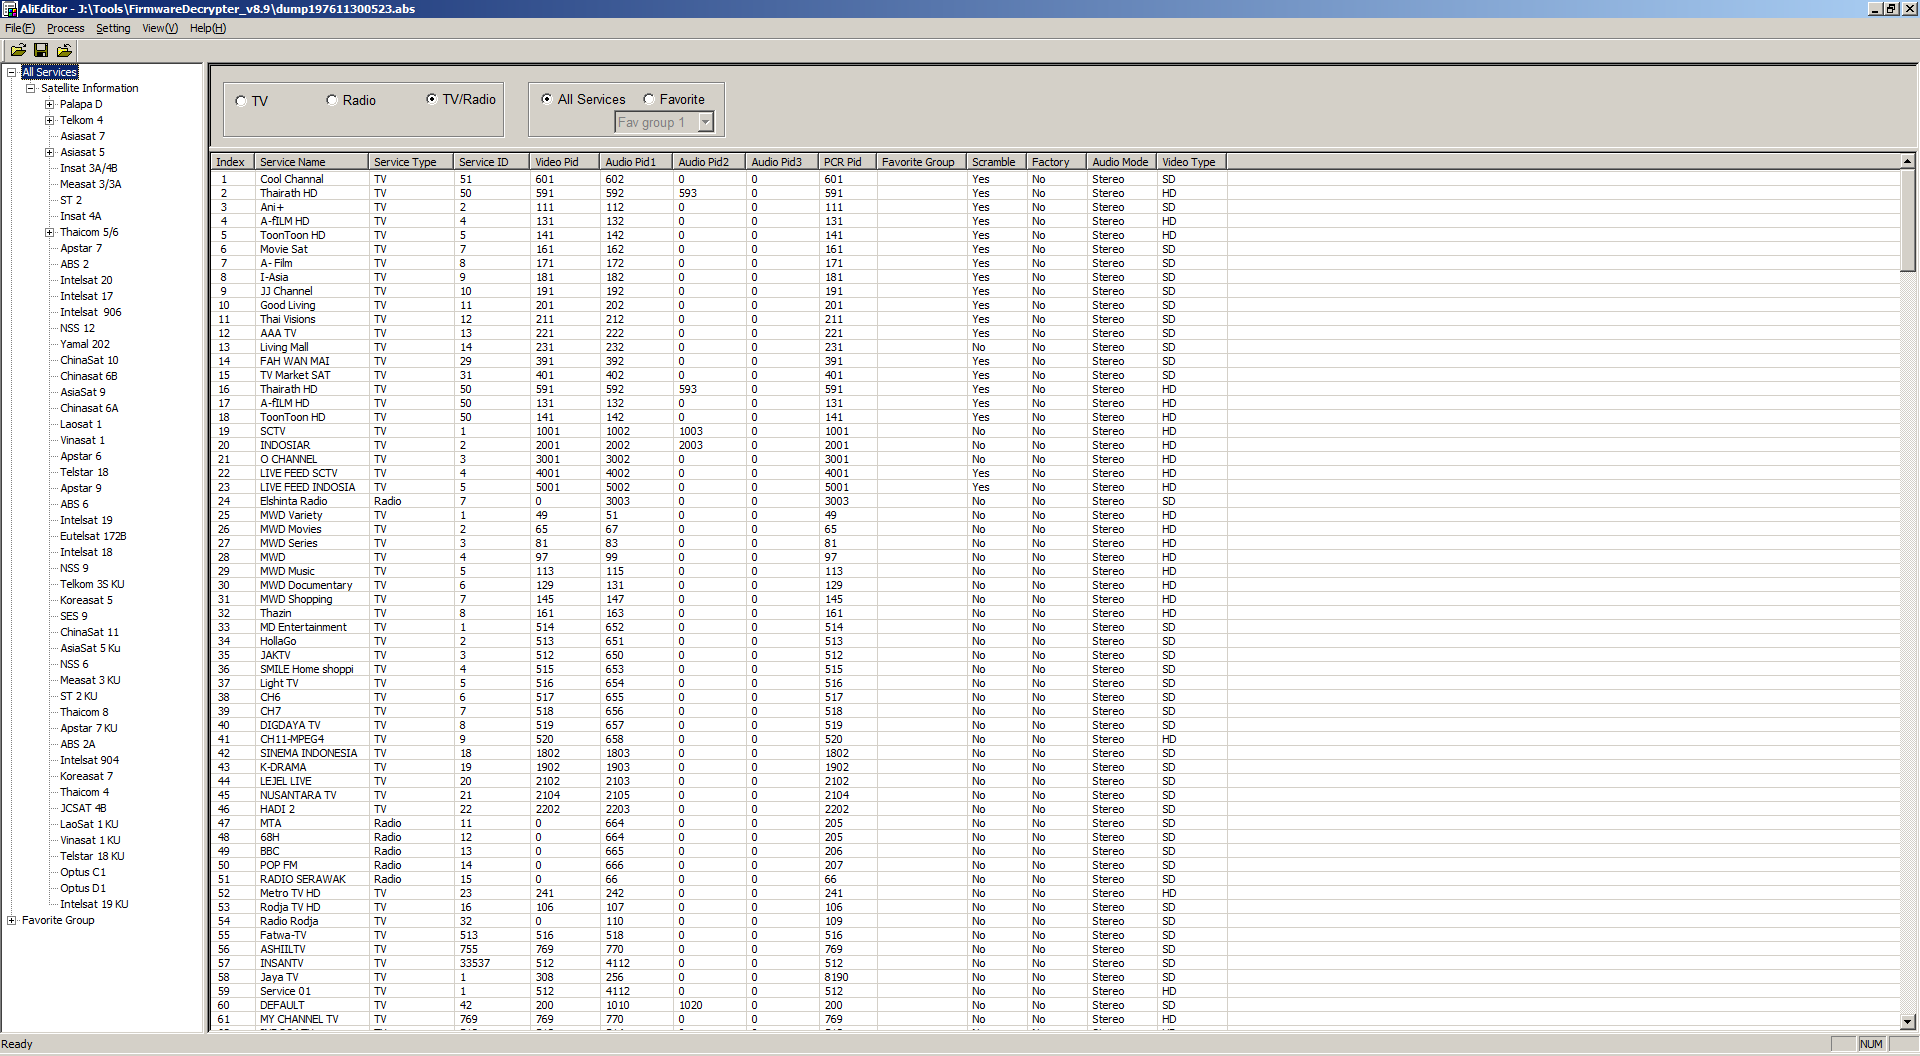Select Yamal 202 in the satellite tree
Viewport: 1920px width, 1056px height.
click(85, 344)
